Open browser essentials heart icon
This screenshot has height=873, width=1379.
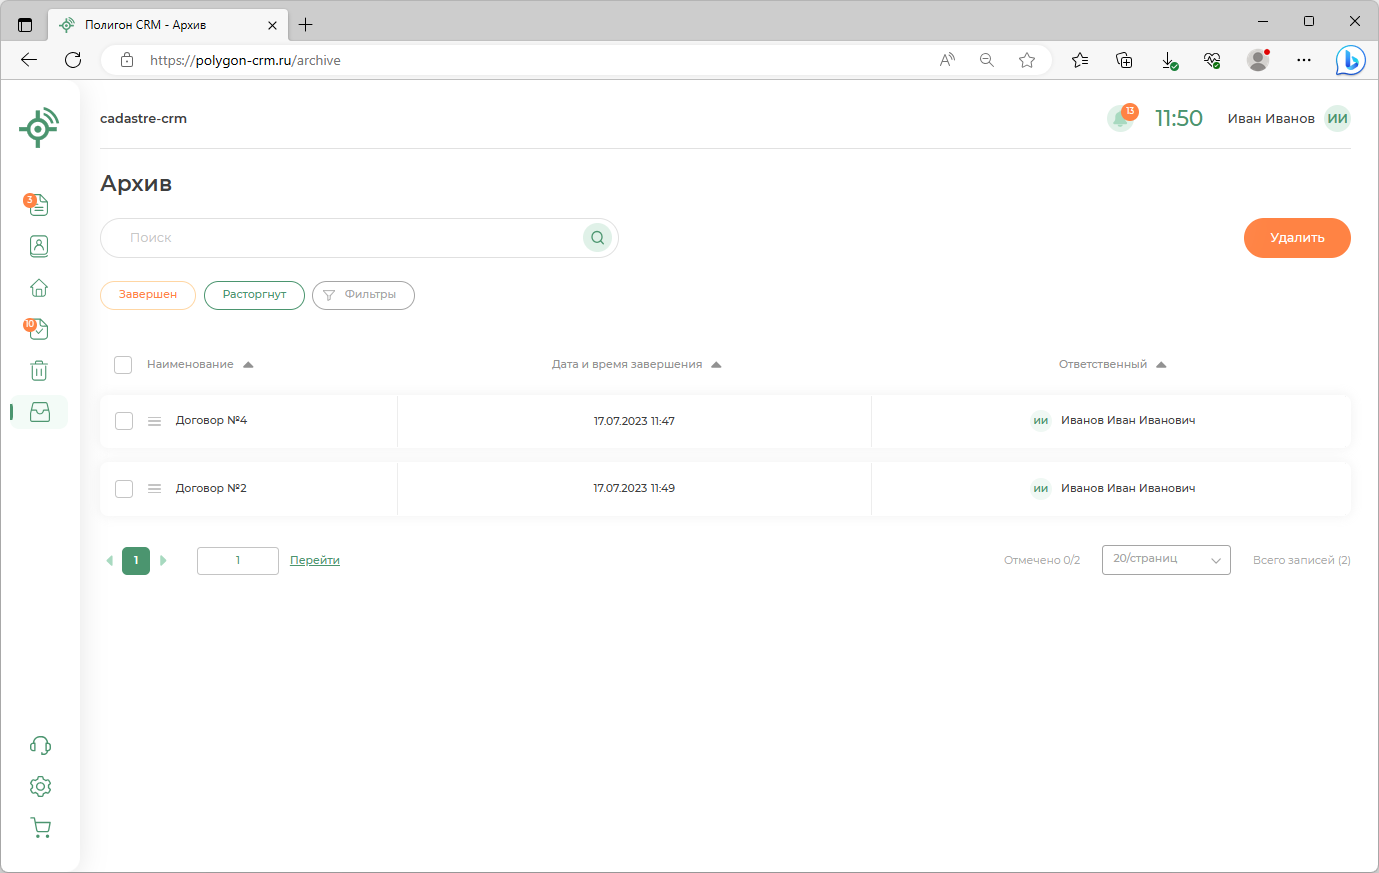click(1212, 60)
